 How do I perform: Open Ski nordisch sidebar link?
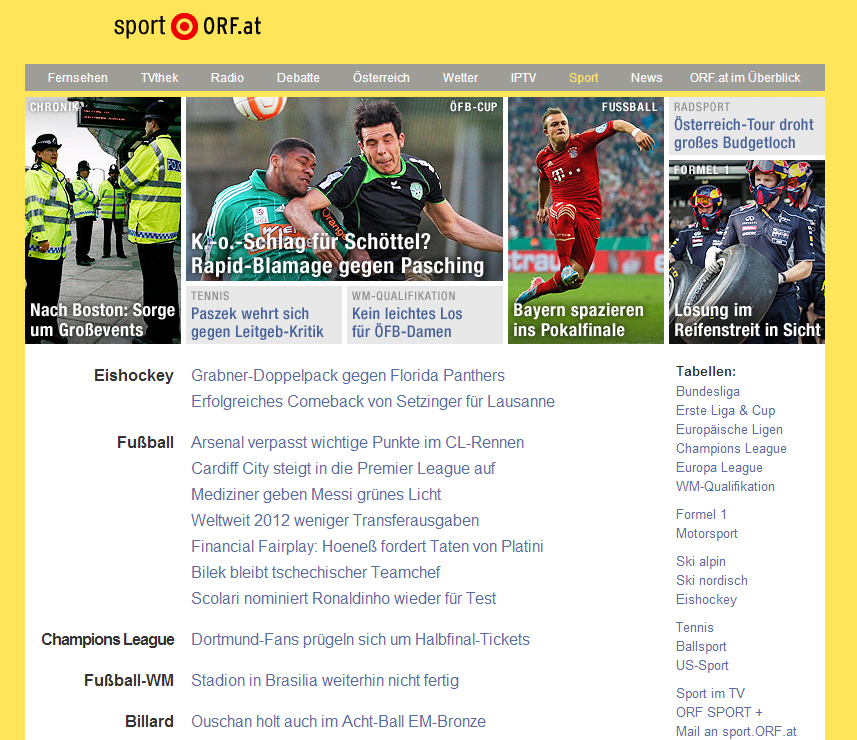[x=712, y=580]
